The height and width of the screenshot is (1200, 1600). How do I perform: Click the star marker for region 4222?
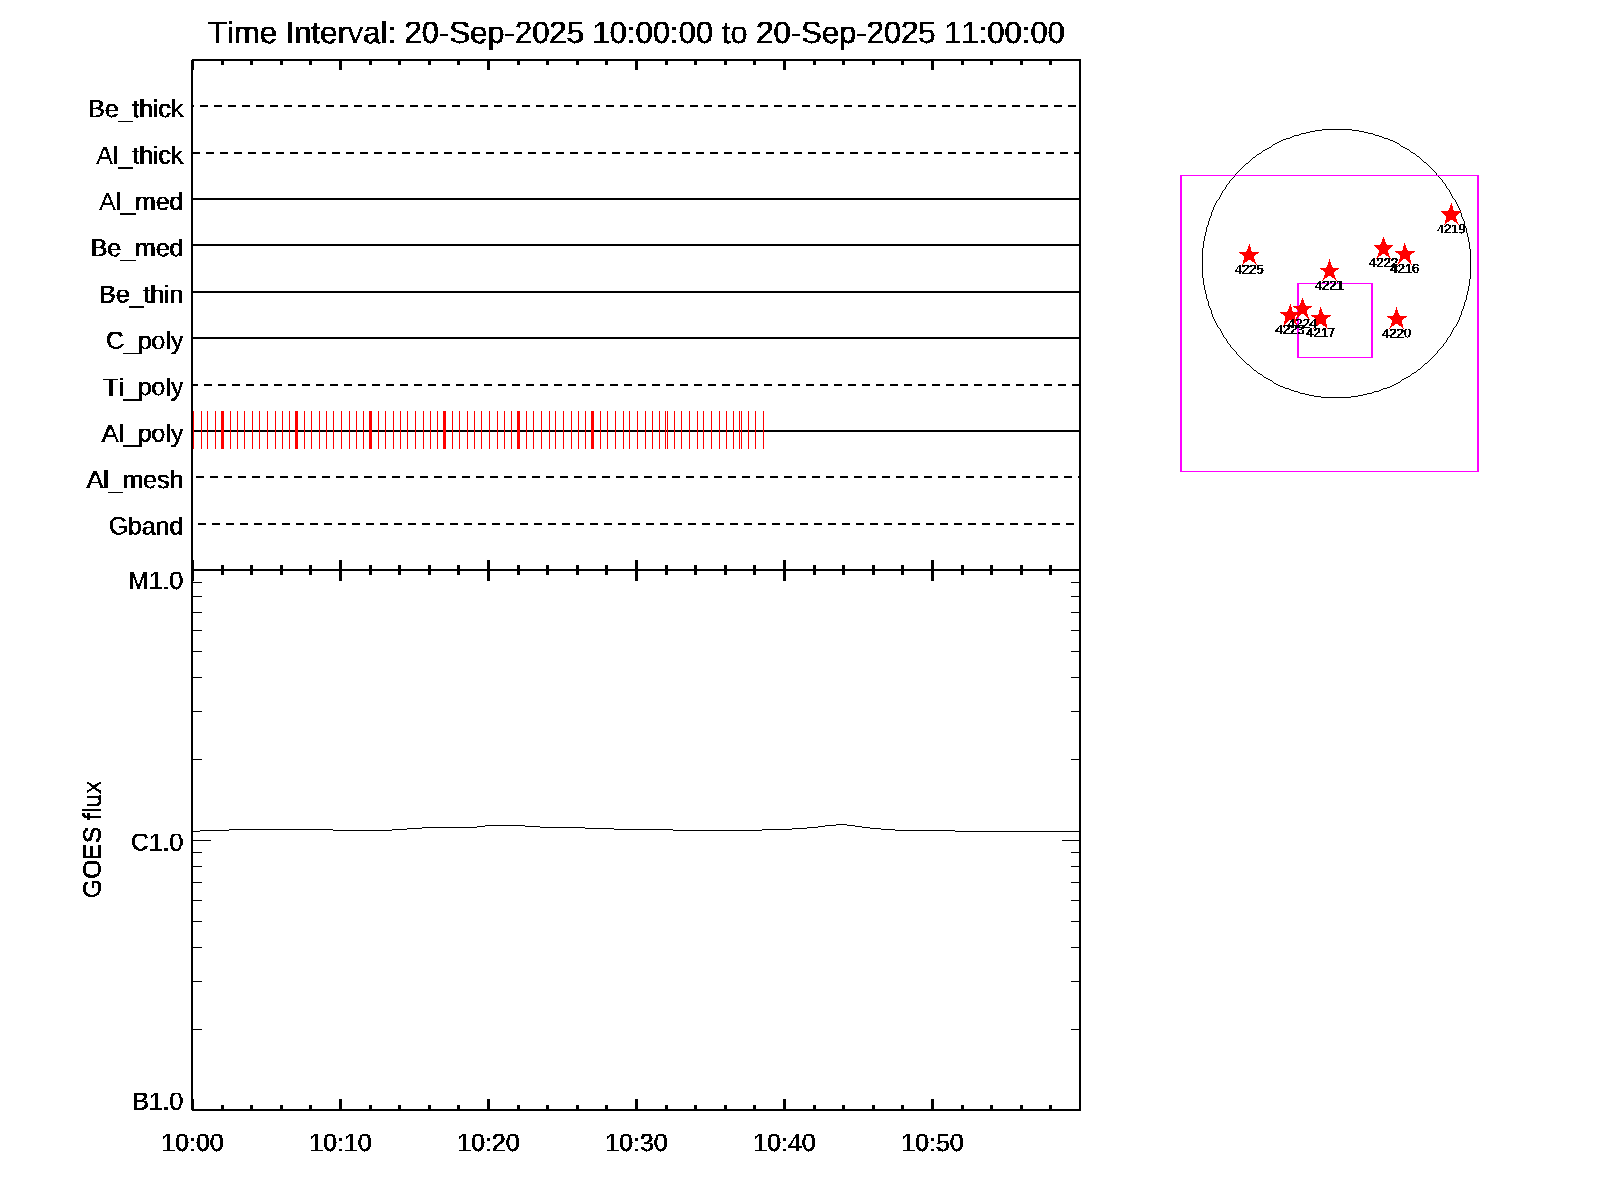[x=1383, y=248]
